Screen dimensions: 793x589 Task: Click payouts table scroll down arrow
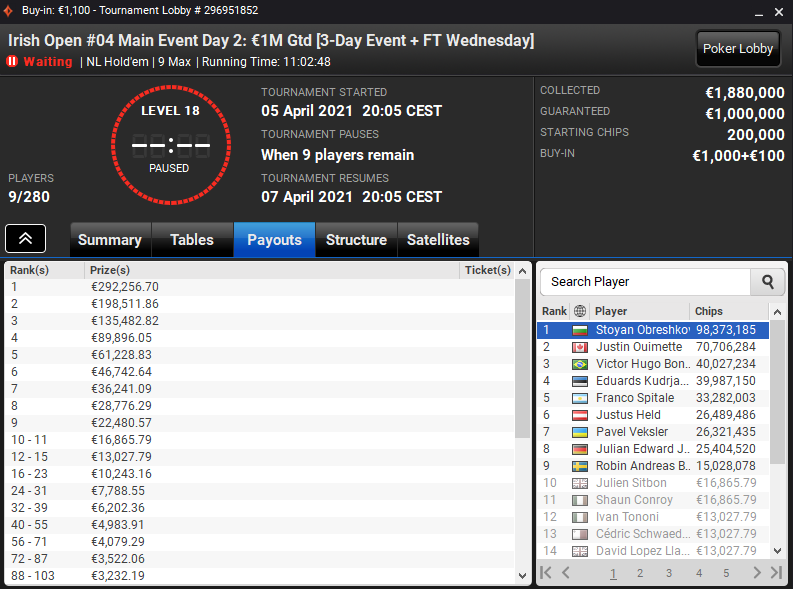522,576
